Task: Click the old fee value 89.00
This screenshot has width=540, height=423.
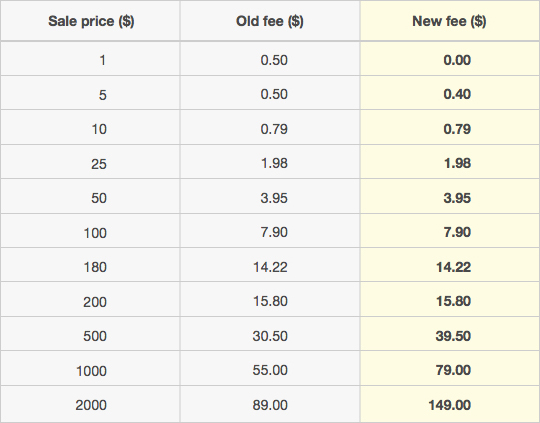Action: click(270, 405)
